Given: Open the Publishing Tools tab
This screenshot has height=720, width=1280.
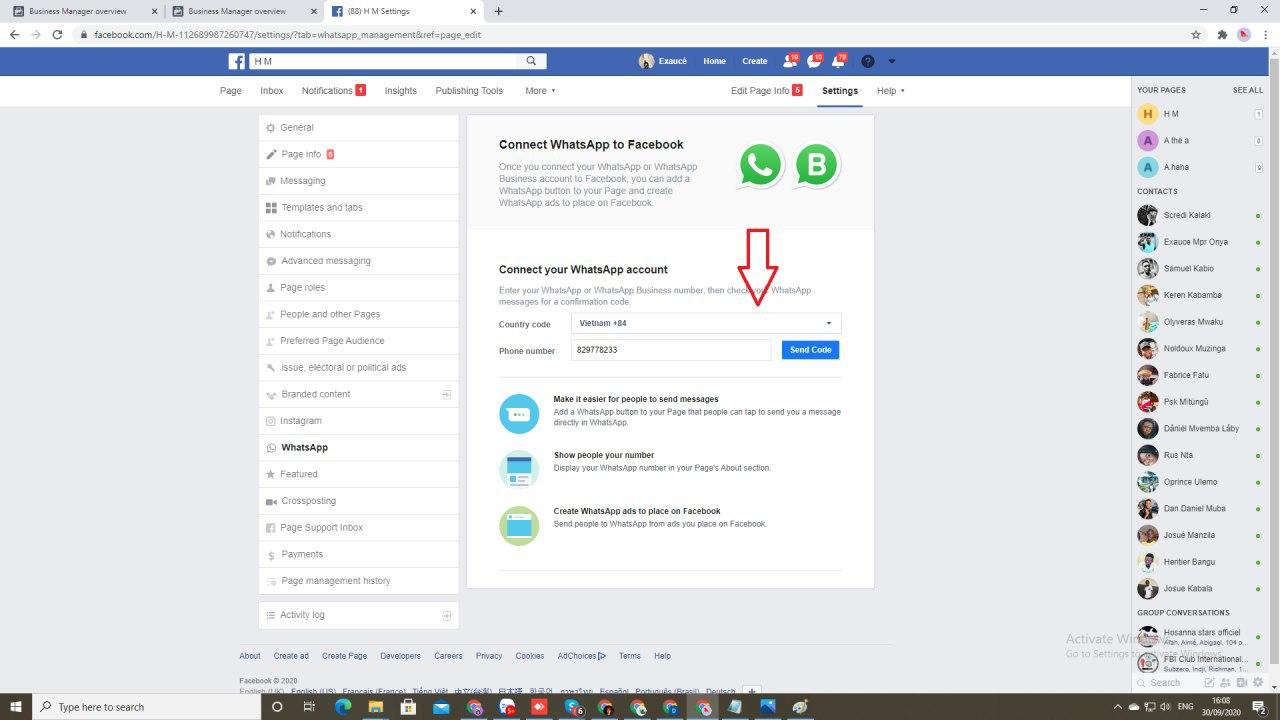Looking at the screenshot, I should [469, 91].
